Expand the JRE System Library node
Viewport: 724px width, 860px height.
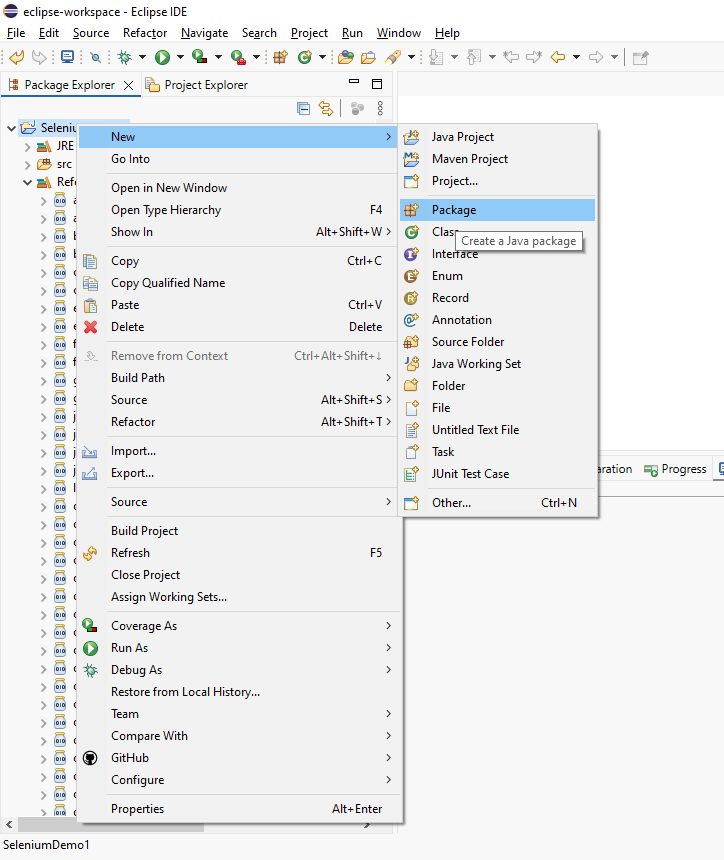point(27,147)
